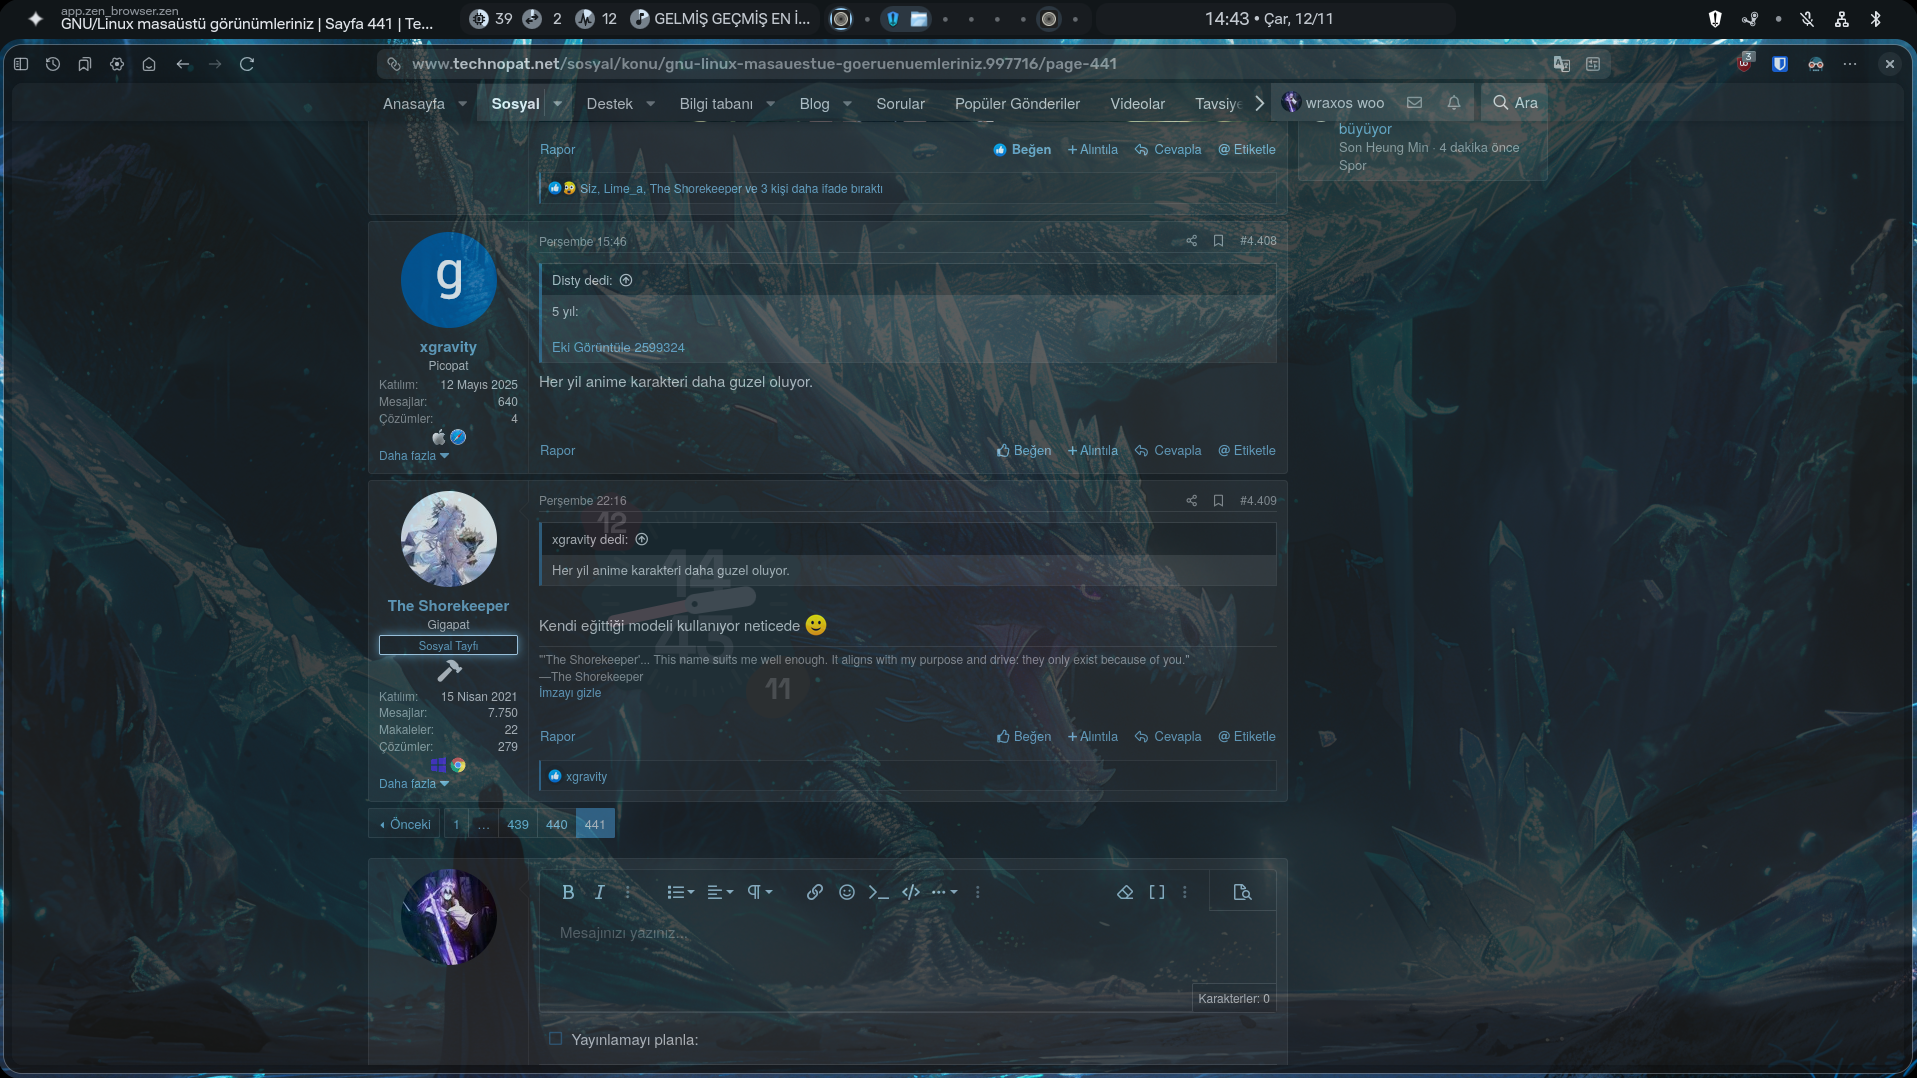Go to the previous page with Önceki
Image resolution: width=1917 pixels, height=1078 pixels.
tap(405, 825)
